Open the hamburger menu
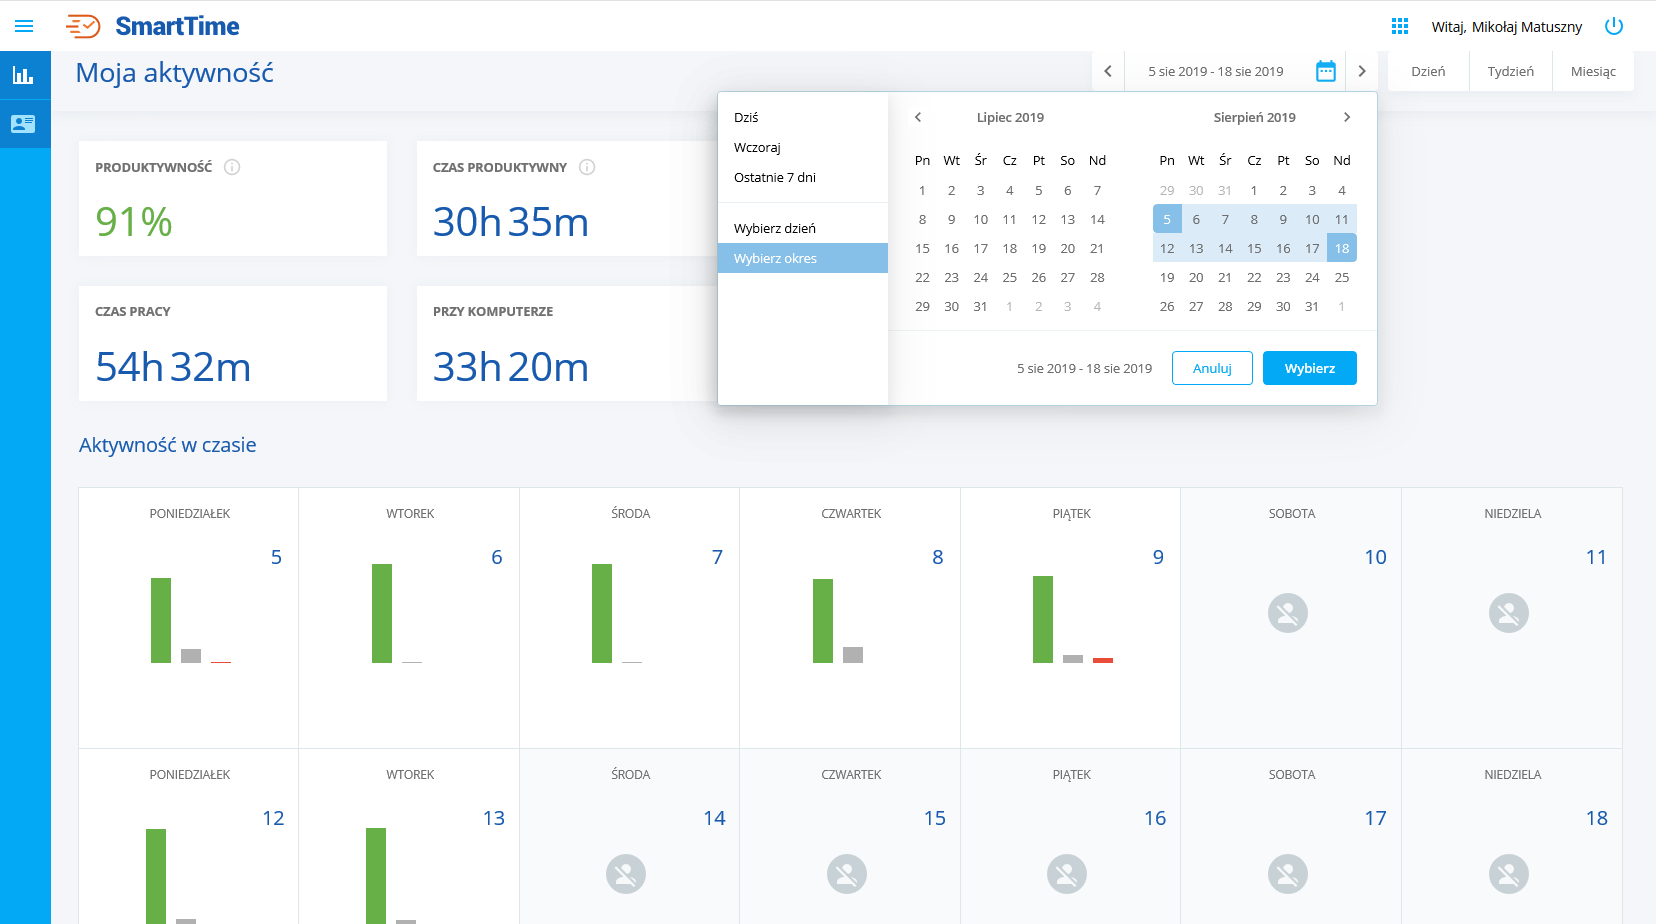Screen dimensions: 1656x924 (24, 26)
